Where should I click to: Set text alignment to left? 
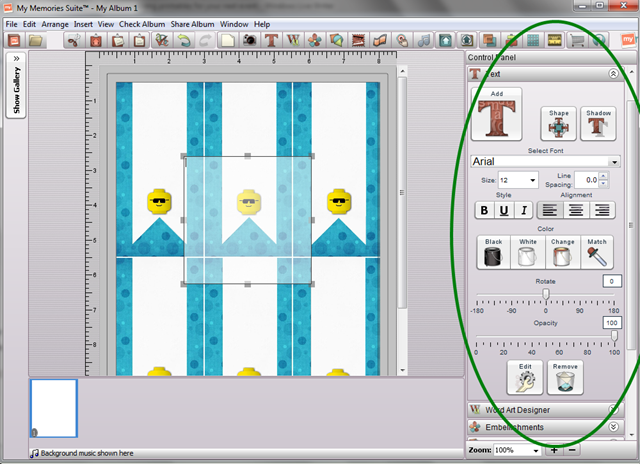coord(550,211)
